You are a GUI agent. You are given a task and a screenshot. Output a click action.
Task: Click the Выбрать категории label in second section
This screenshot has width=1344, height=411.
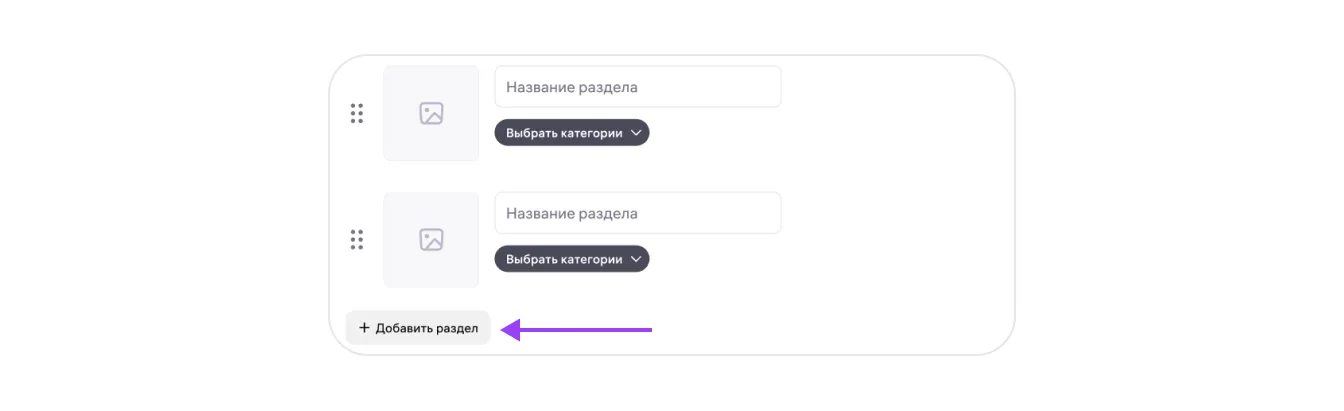click(x=564, y=259)
